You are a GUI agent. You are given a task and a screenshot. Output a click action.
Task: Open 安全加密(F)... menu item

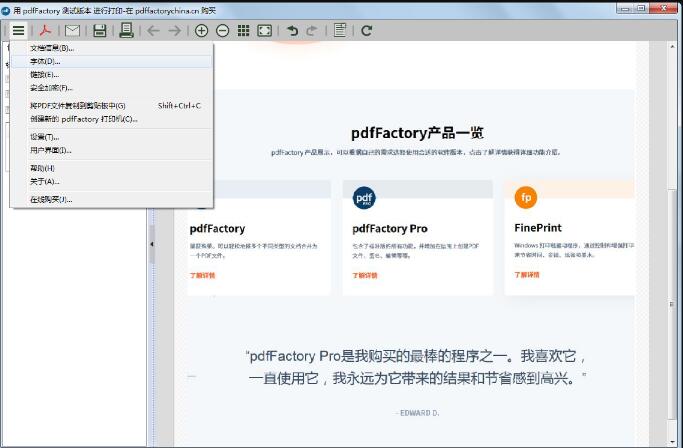coord(112,88)
